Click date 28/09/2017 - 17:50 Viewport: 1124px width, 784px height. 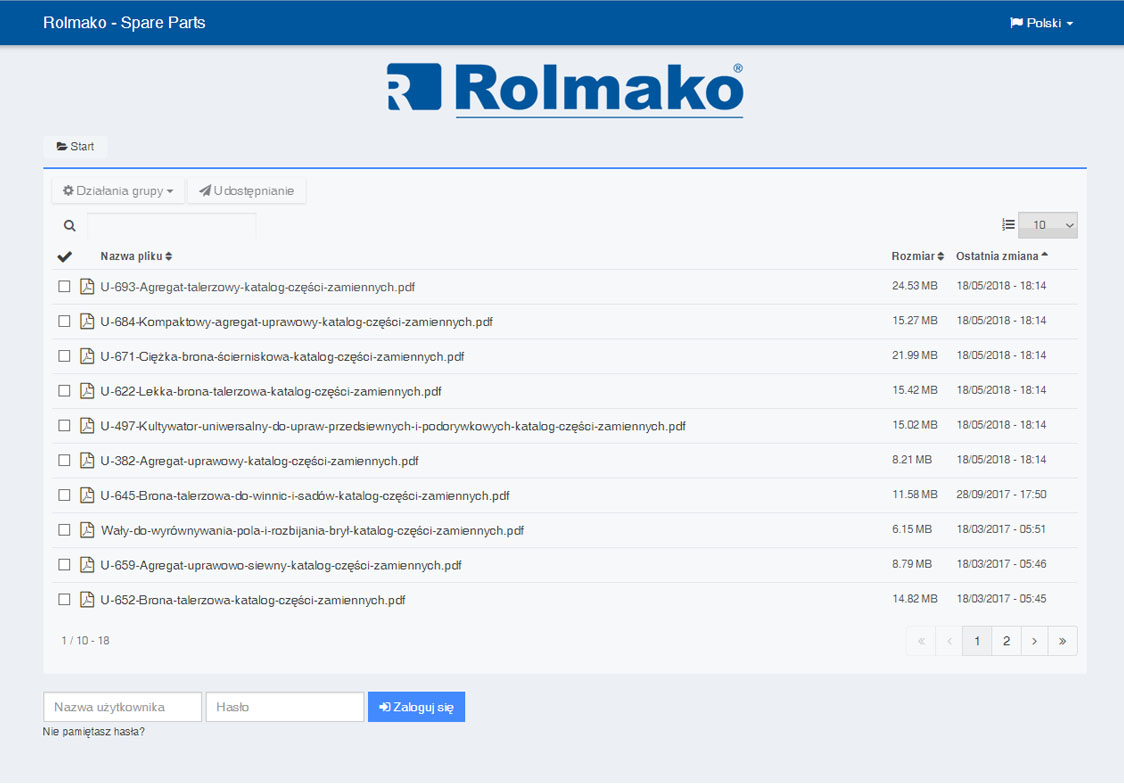[x=1001, y=494]
